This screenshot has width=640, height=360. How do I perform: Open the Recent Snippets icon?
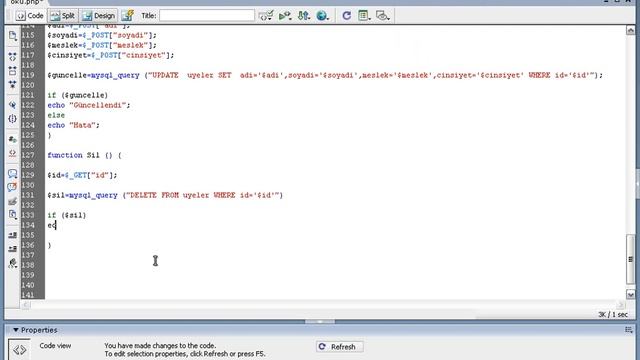pos(13,215)
